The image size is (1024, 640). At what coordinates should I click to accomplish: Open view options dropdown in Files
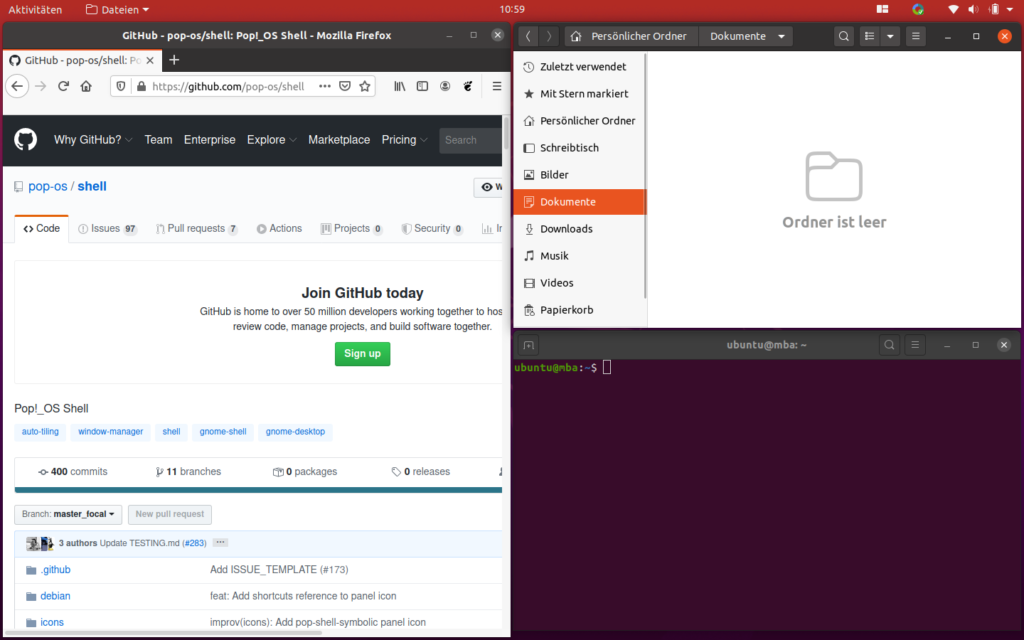click(890, 37)
